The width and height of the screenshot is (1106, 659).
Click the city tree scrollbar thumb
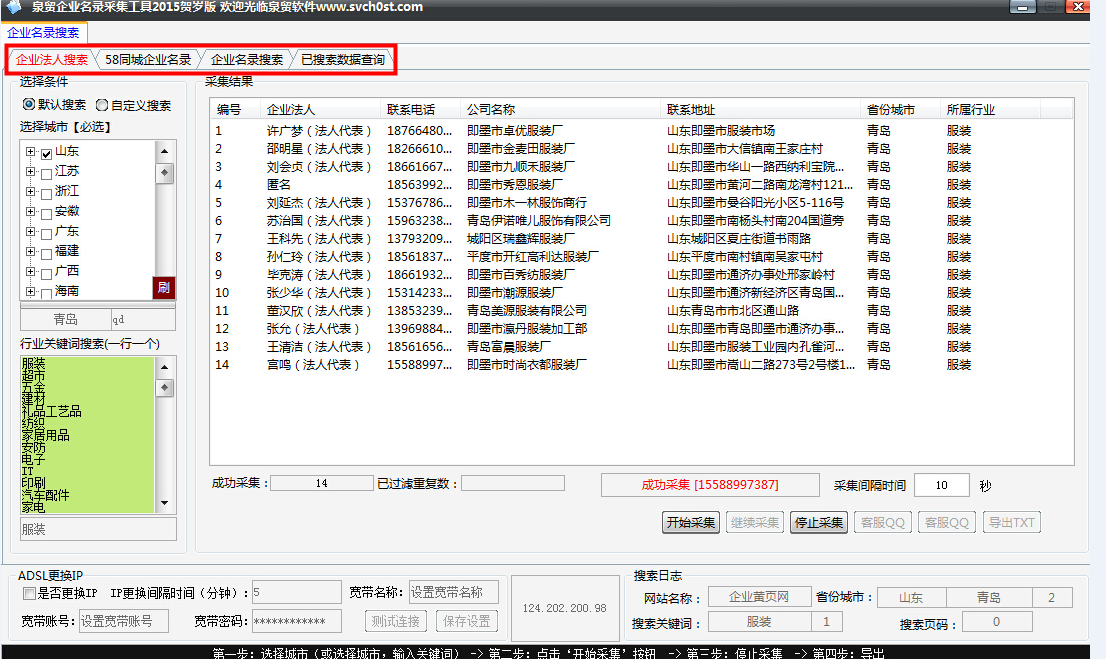coord(164,173)
